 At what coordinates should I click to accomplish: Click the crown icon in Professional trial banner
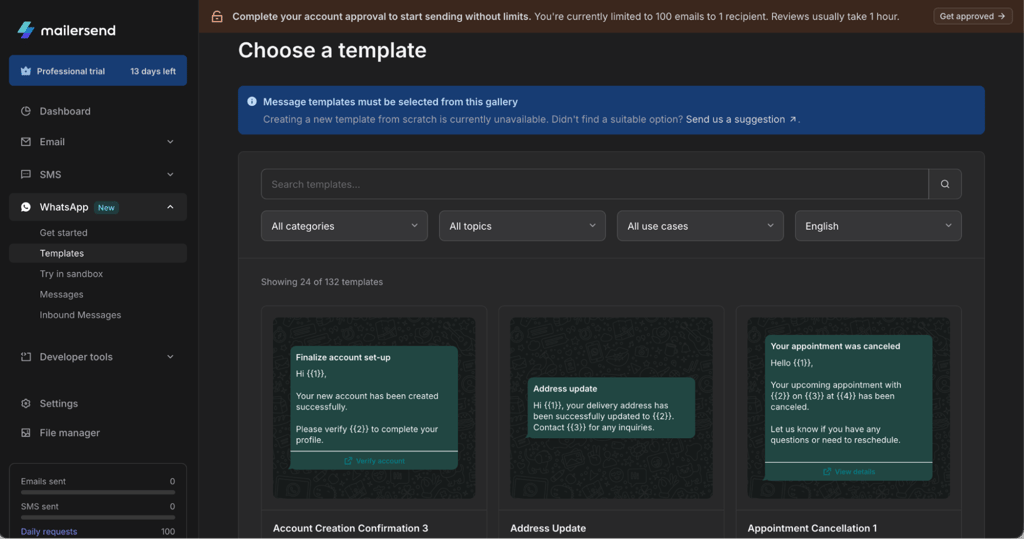pyautogui.click(x=25, y=71)
